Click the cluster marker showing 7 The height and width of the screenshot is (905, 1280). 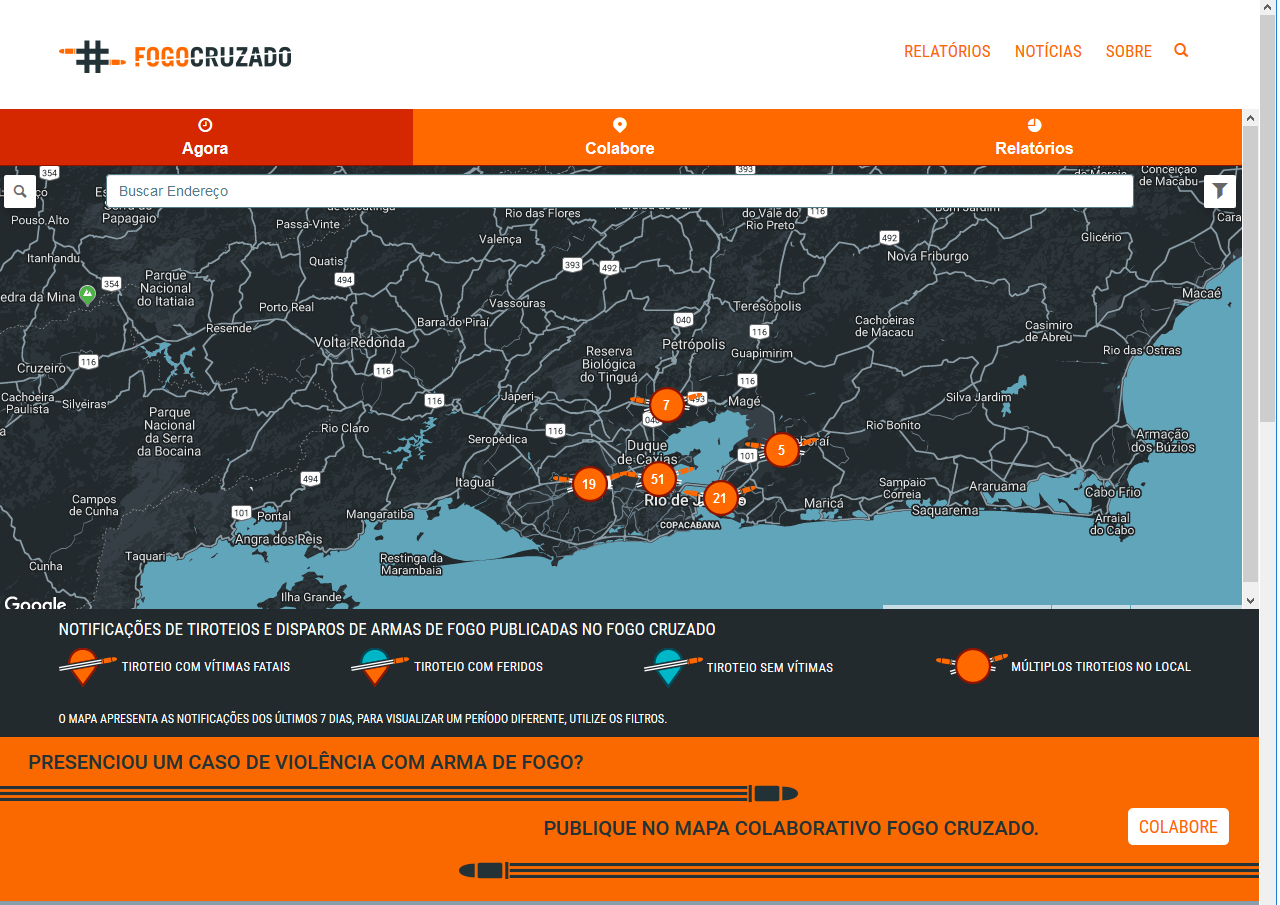tap(666, 405)
